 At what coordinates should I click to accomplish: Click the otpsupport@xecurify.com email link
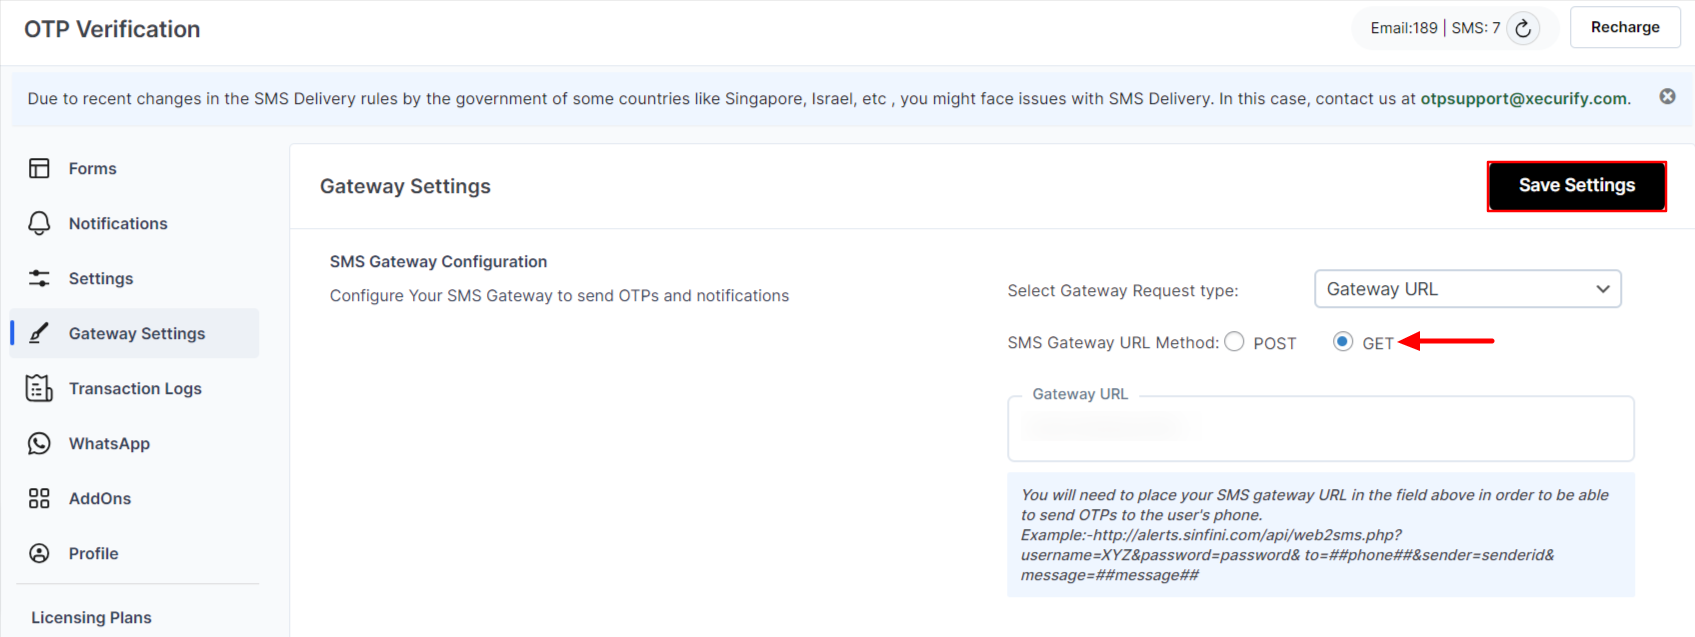pos(1524,98)
